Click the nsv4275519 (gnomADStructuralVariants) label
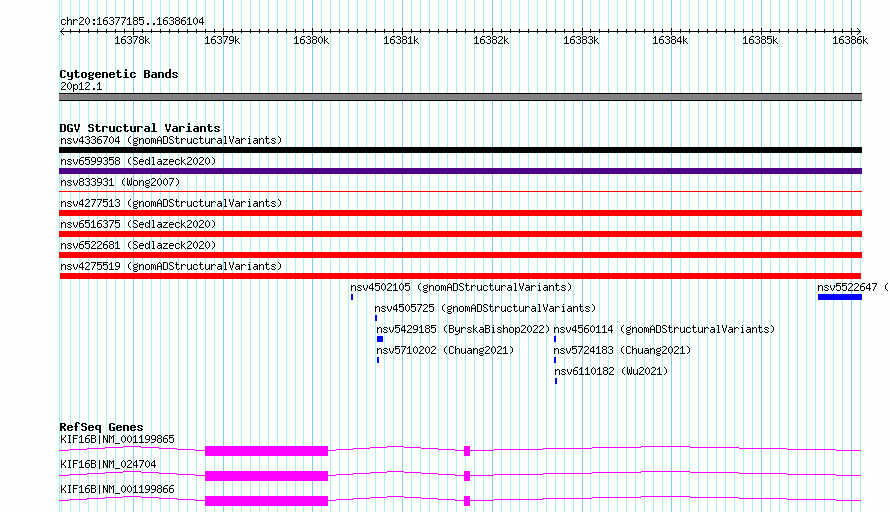890x512 pixels. [171, 266]
